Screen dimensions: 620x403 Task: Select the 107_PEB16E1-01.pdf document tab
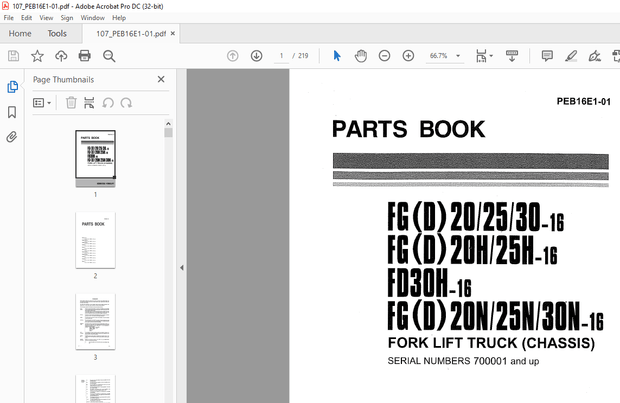[131, 34]
